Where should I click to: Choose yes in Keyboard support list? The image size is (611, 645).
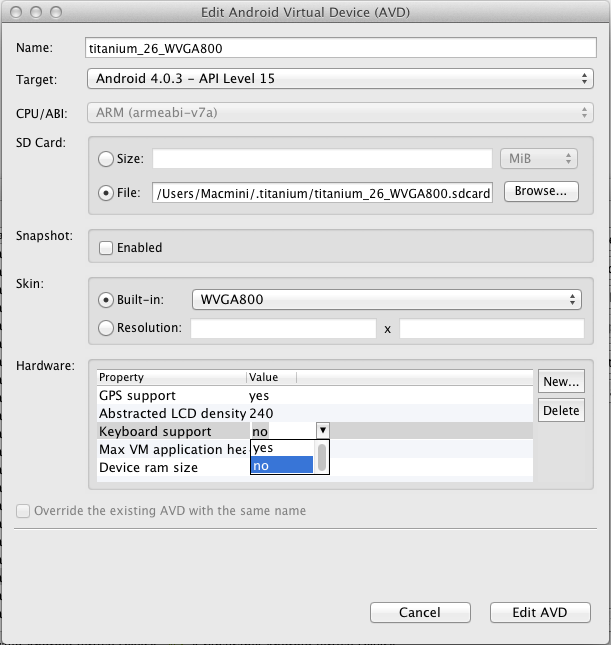click(282, 448)
